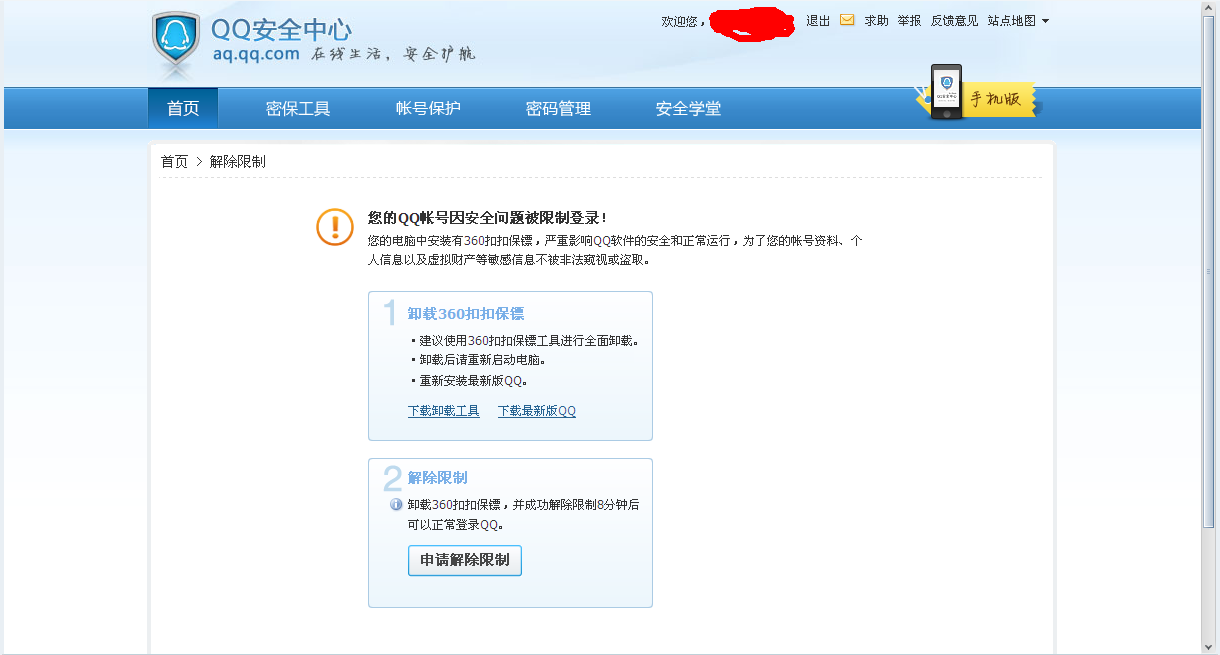Viewport: 1220px width, 655px height.
Task: Go to the 首页 navigation tab
Action: pos(183,108)
